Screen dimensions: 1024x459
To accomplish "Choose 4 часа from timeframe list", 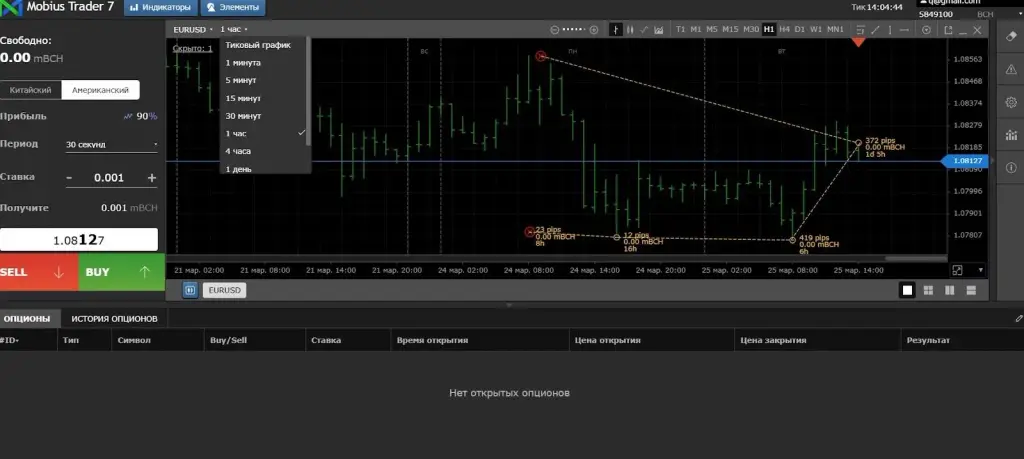I will [238, 151].
